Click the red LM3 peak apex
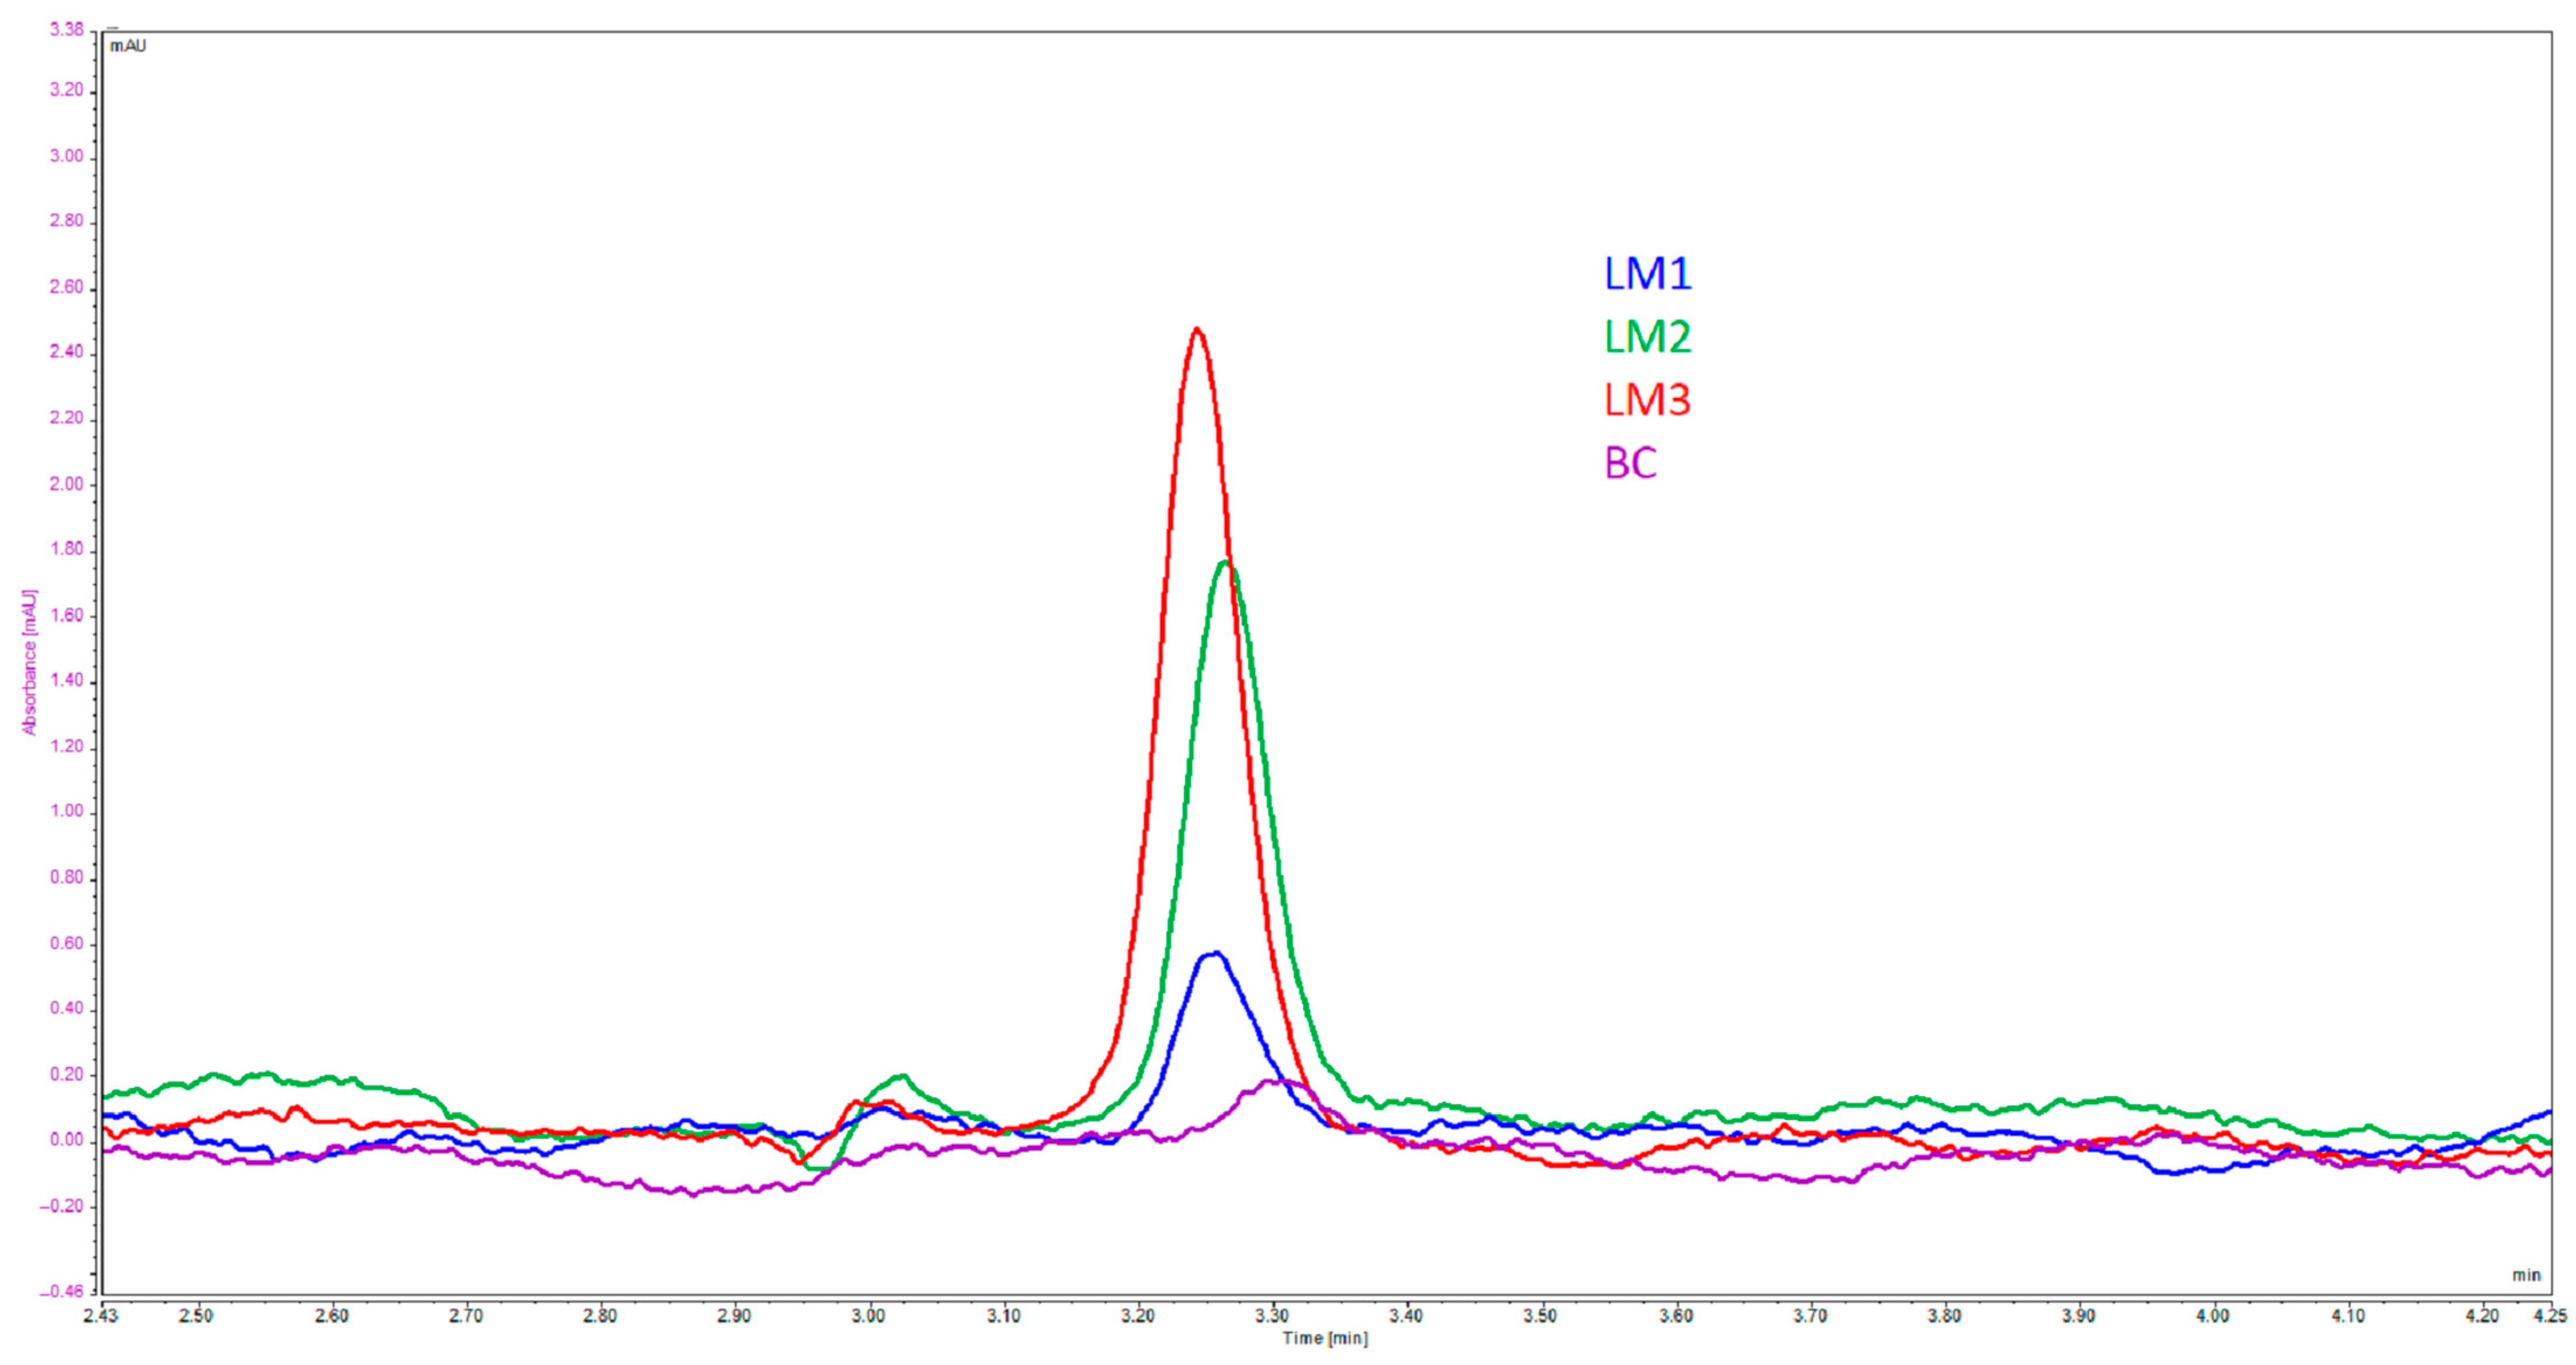 [1196, 329]
